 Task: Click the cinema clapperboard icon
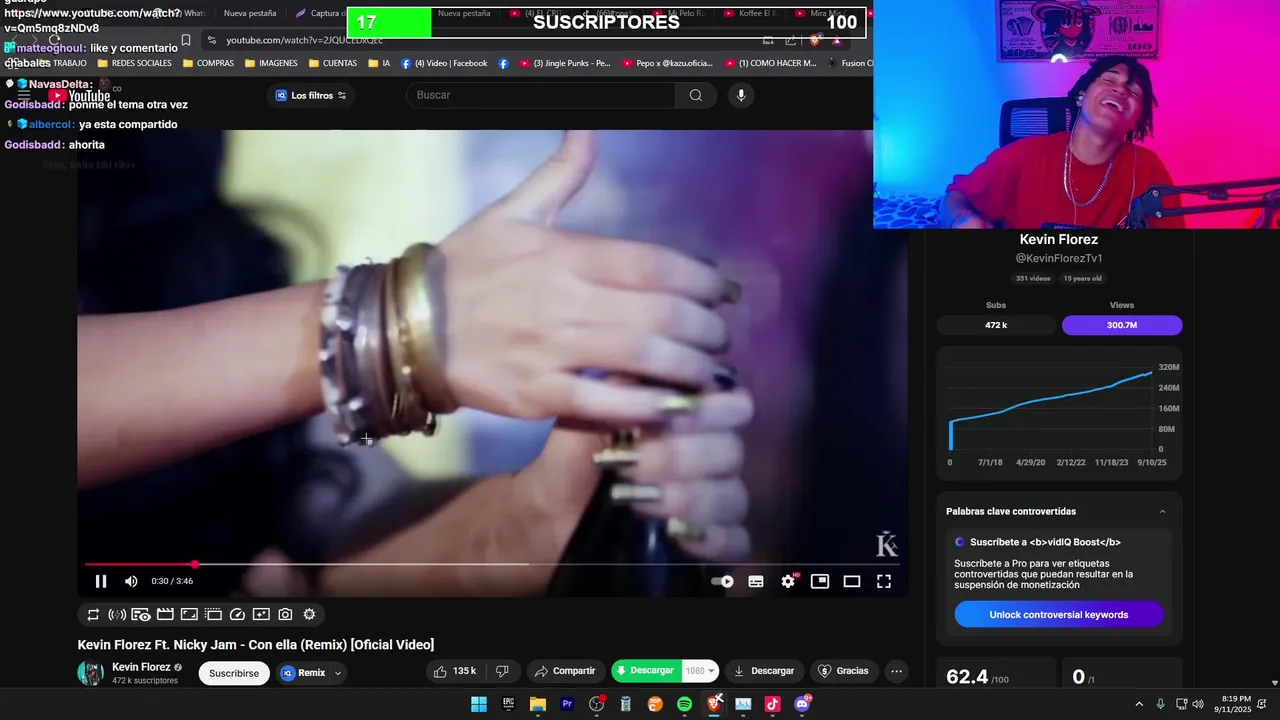[165, 614]
